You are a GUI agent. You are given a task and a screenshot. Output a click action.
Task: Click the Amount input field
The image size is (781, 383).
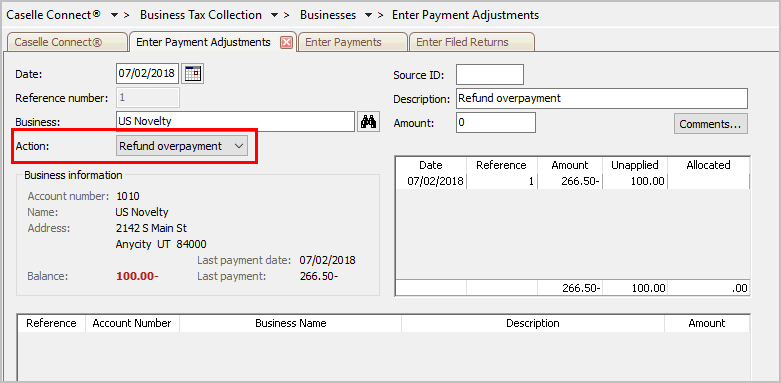[496, 123]
